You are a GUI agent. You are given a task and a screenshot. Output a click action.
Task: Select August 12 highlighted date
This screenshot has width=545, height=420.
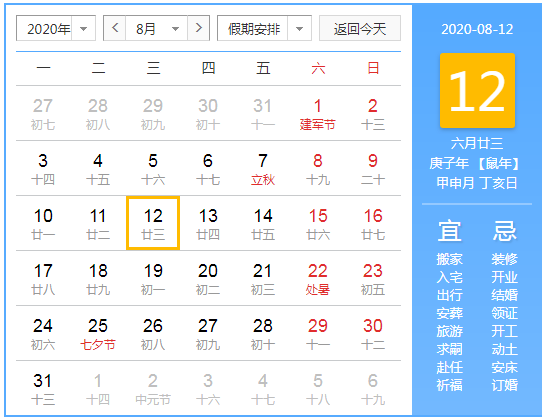pyautogui.click(x=153, y=223)
